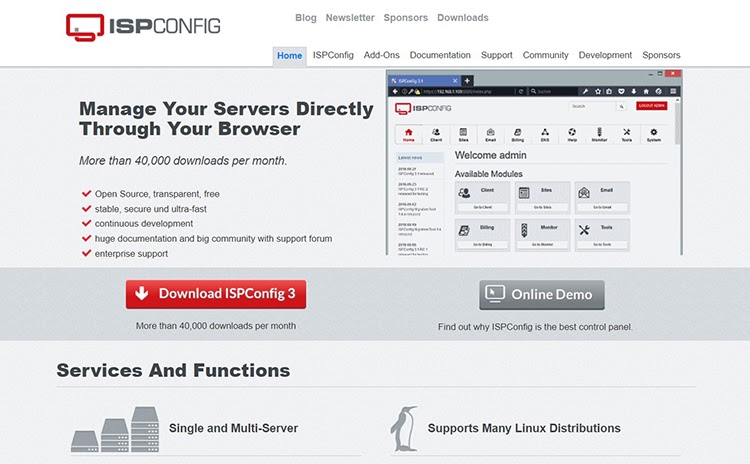The width and height of the screenshot is (750, 464).
Task: Click the bookmark star icon in the screenshot browser toolbar
Action: pos(597,91)
